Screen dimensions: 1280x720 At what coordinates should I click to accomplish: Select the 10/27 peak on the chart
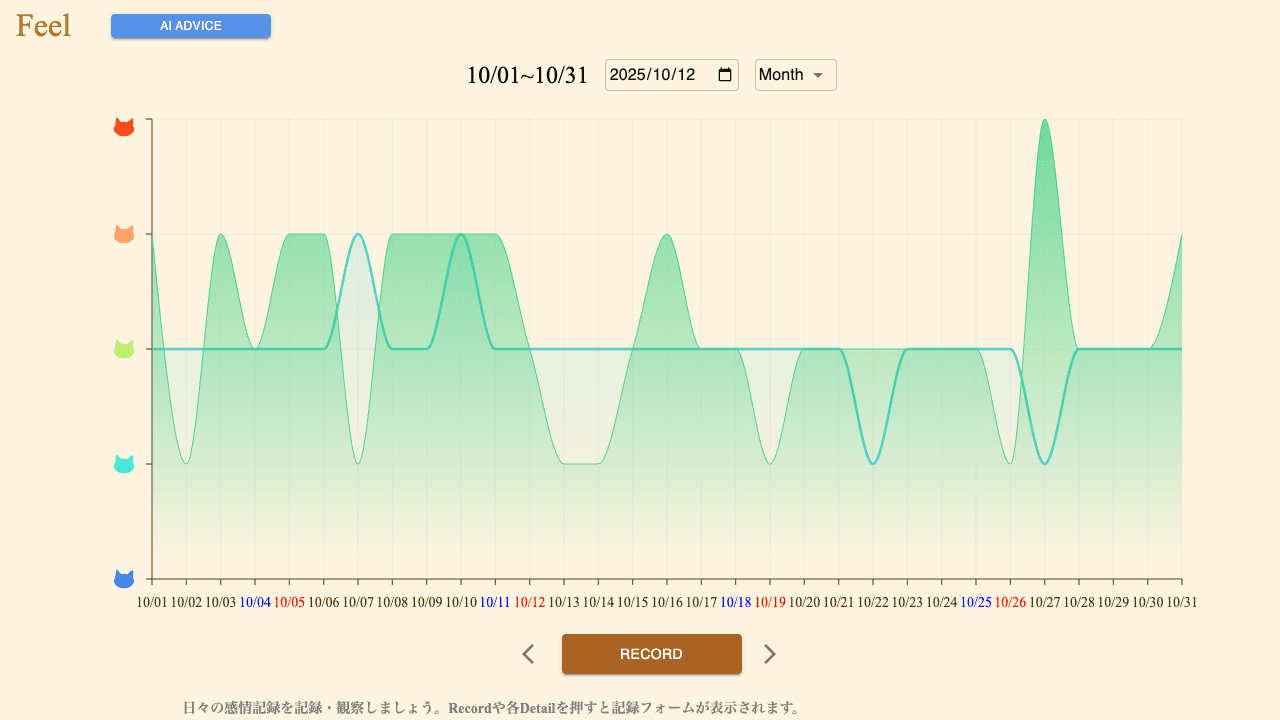[1045, 121]
